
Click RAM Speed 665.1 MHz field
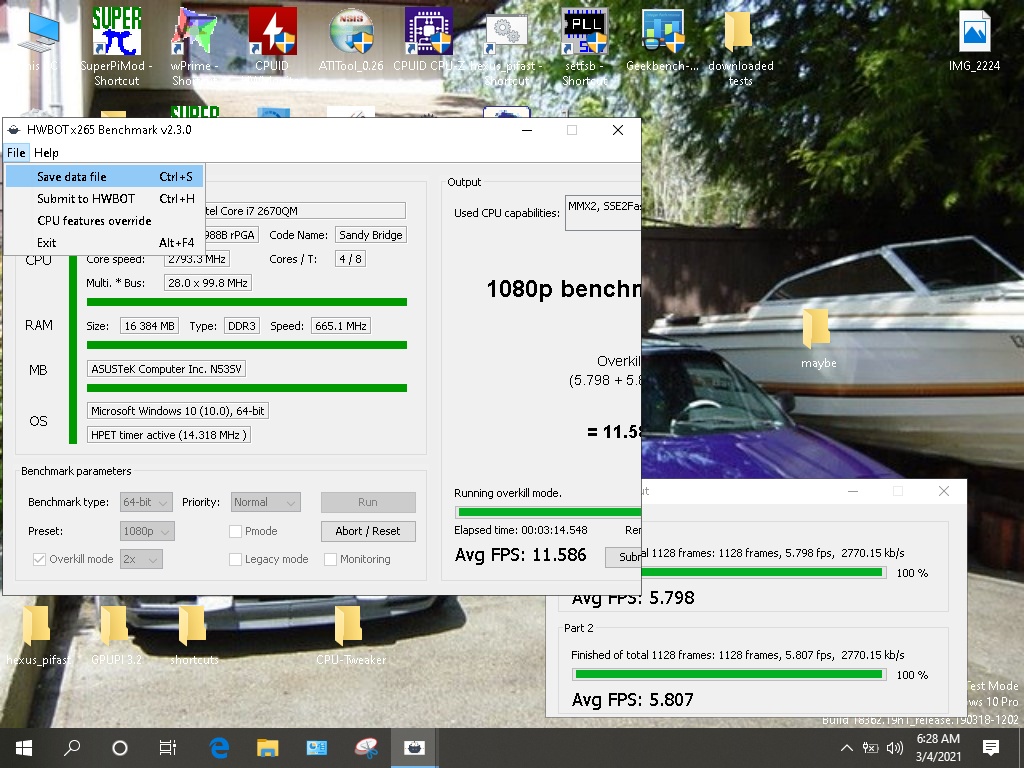[x=340, y=326]
